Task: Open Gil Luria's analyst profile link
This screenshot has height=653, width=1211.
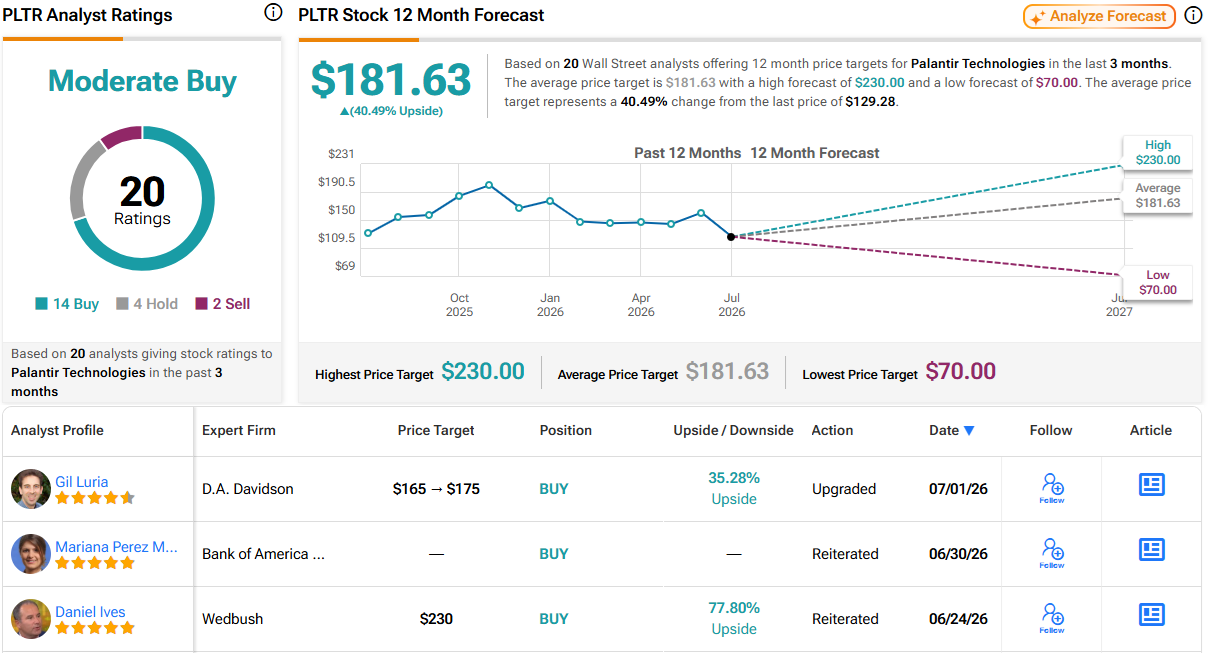Action: pos(82,481)
